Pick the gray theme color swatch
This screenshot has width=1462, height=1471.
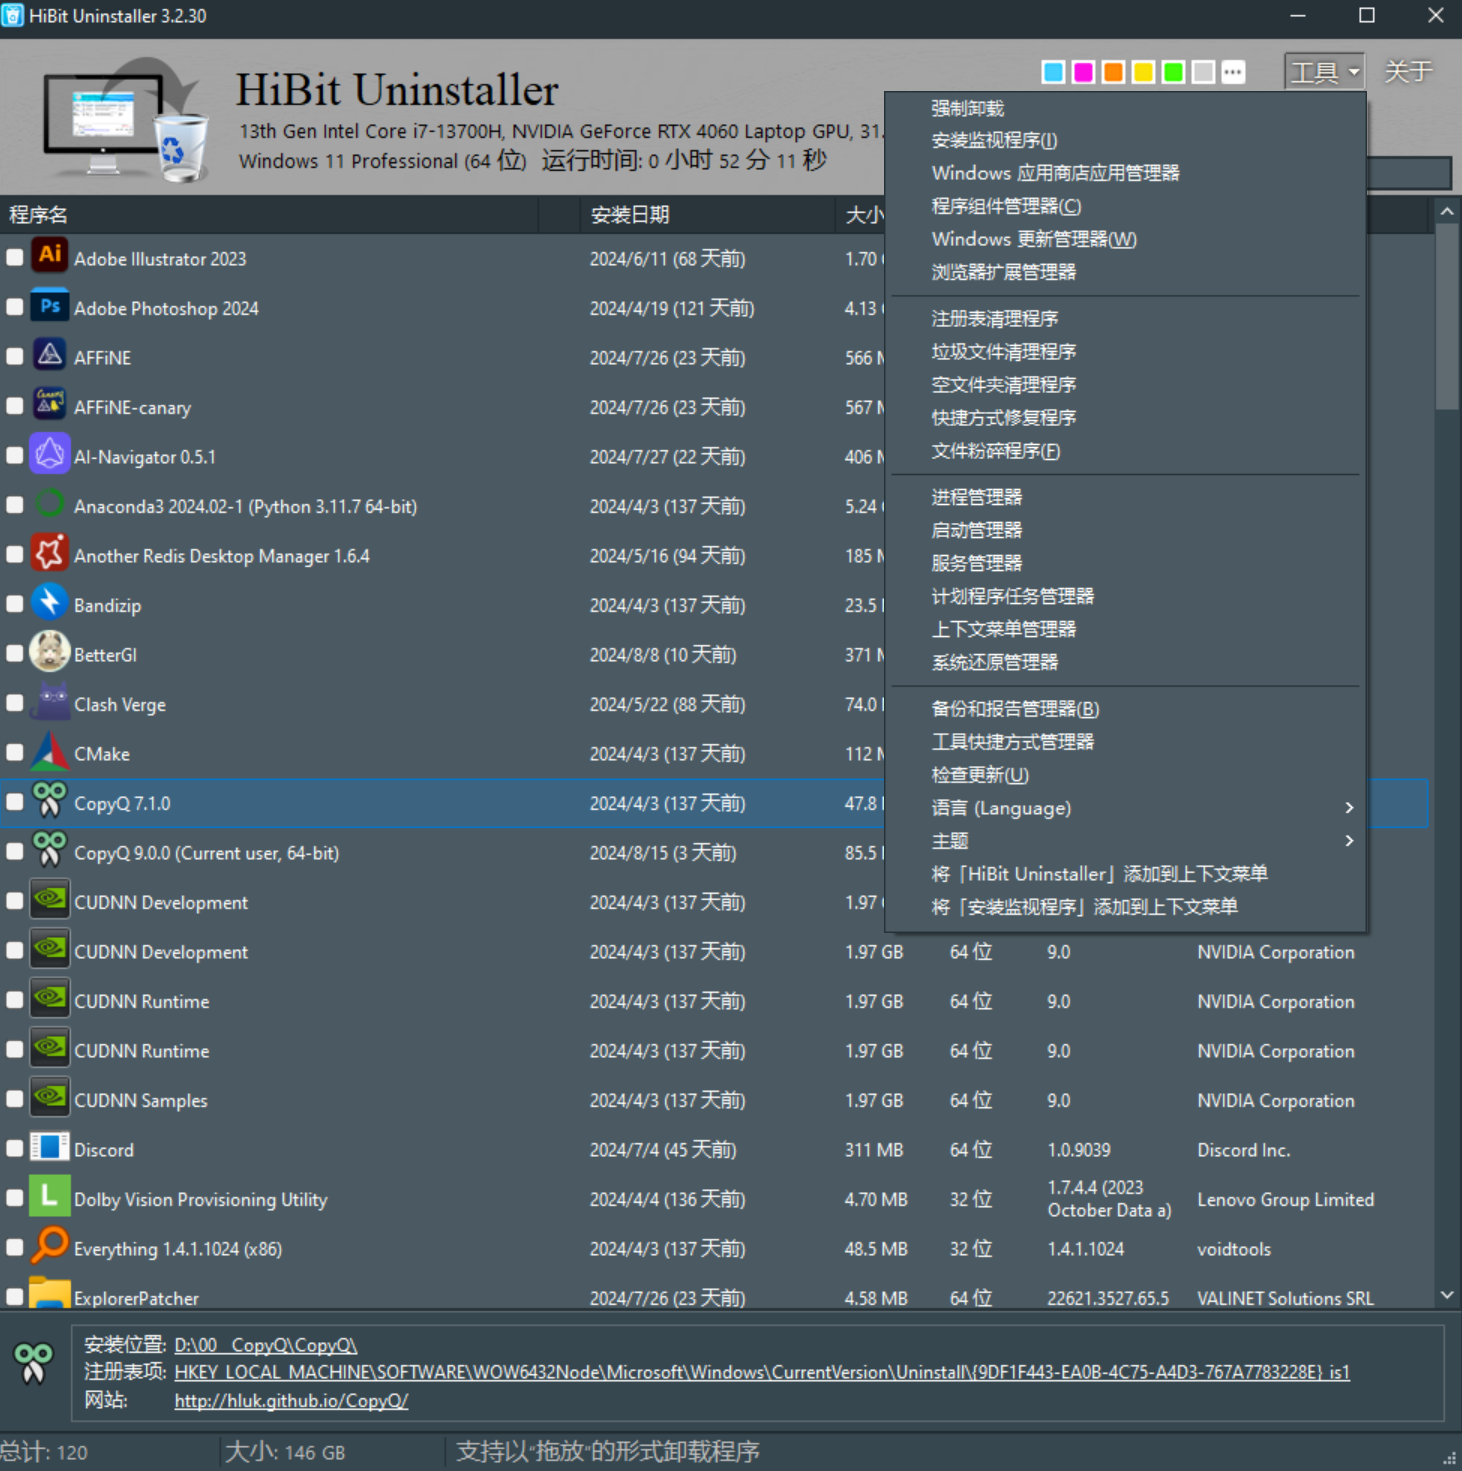(x=1204, y=72)
